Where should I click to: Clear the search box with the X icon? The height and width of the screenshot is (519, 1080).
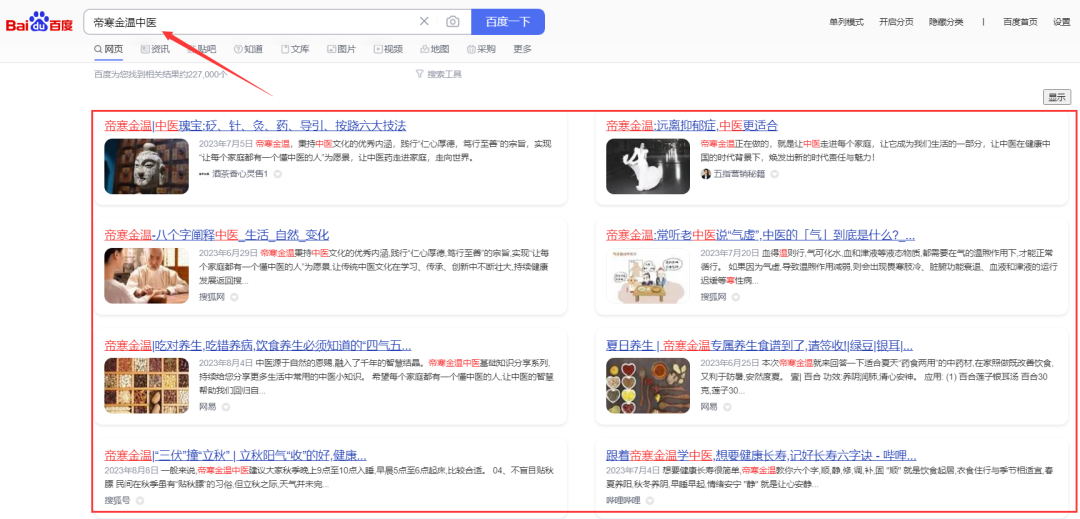424,21
